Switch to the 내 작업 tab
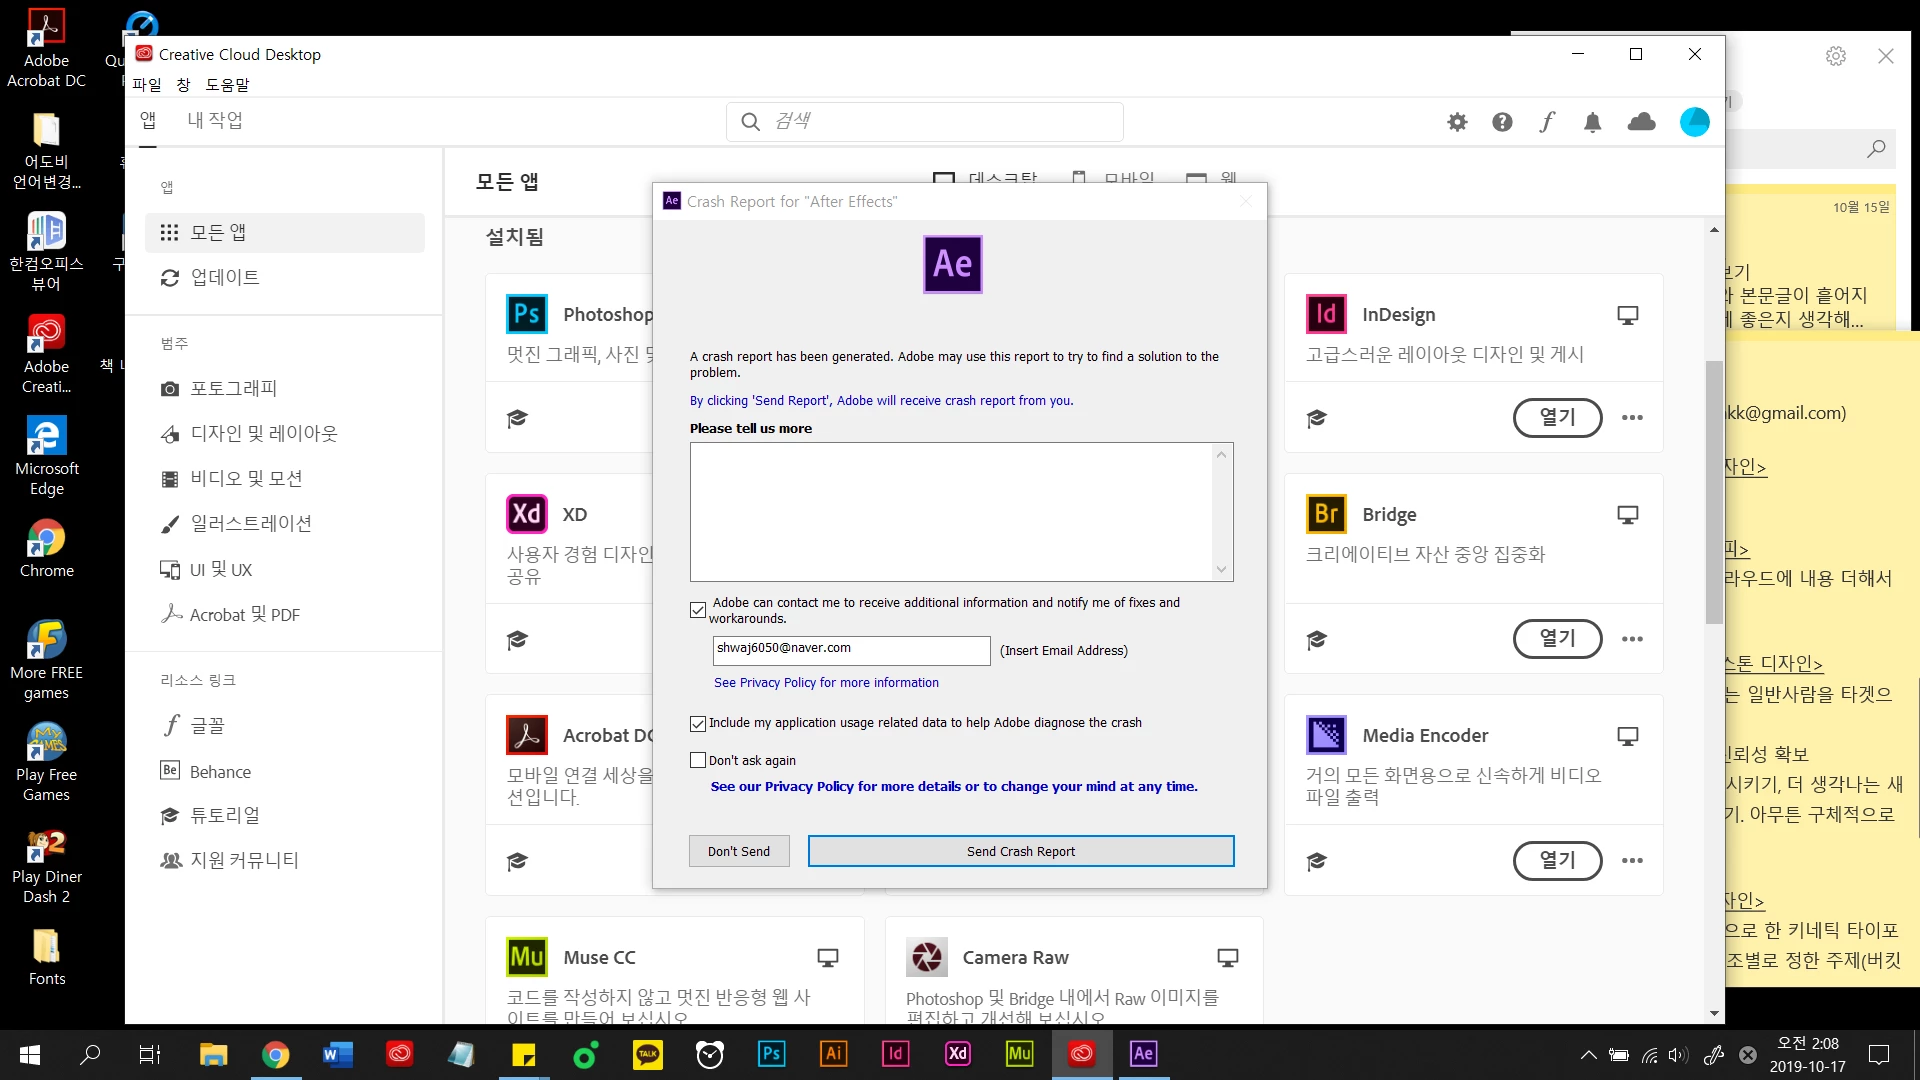 (215, 120)
